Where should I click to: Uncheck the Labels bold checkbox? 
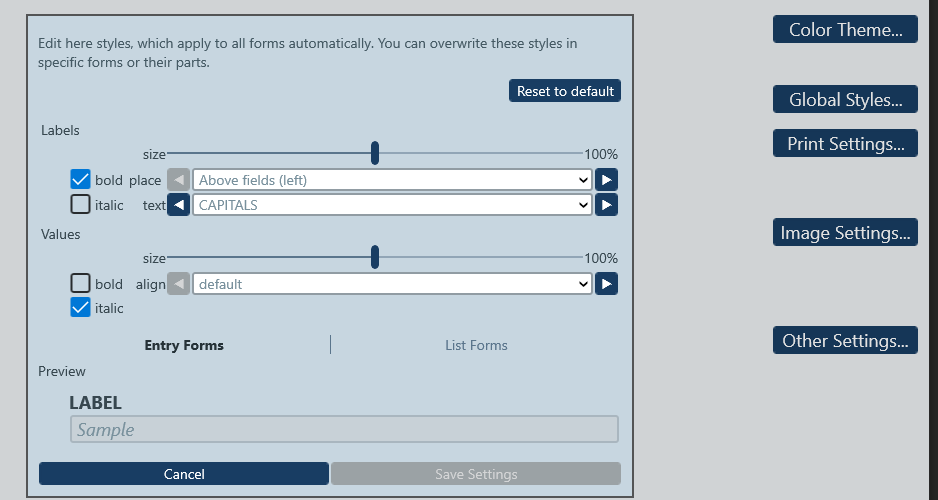[81, 180]
